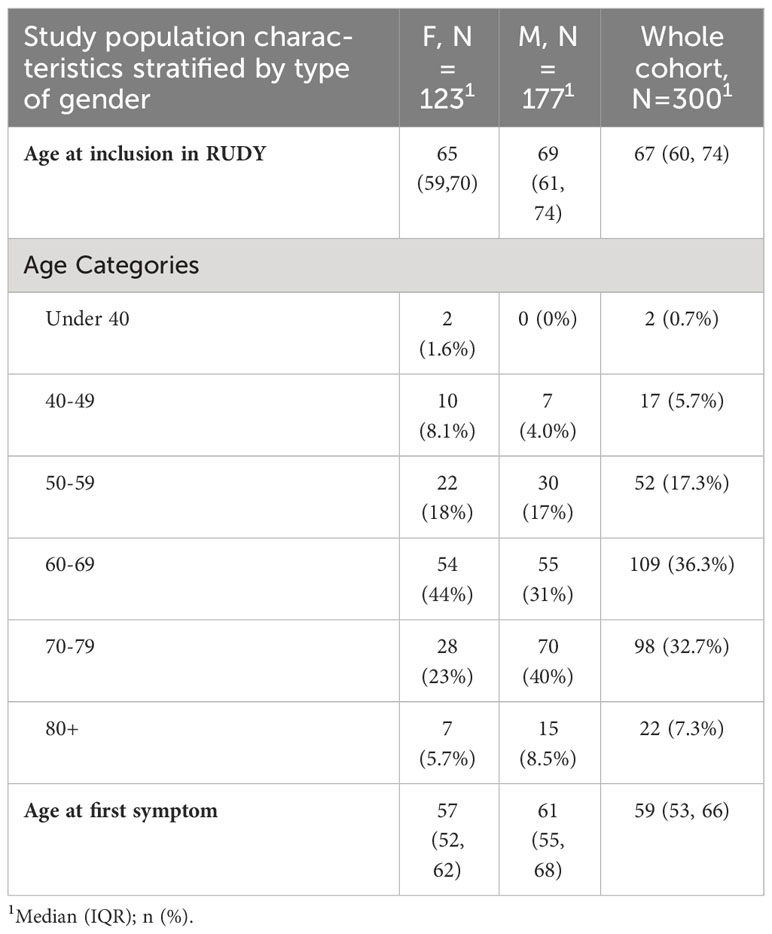Click the '0 (0%)' male under 40 cell

[547, 319]
